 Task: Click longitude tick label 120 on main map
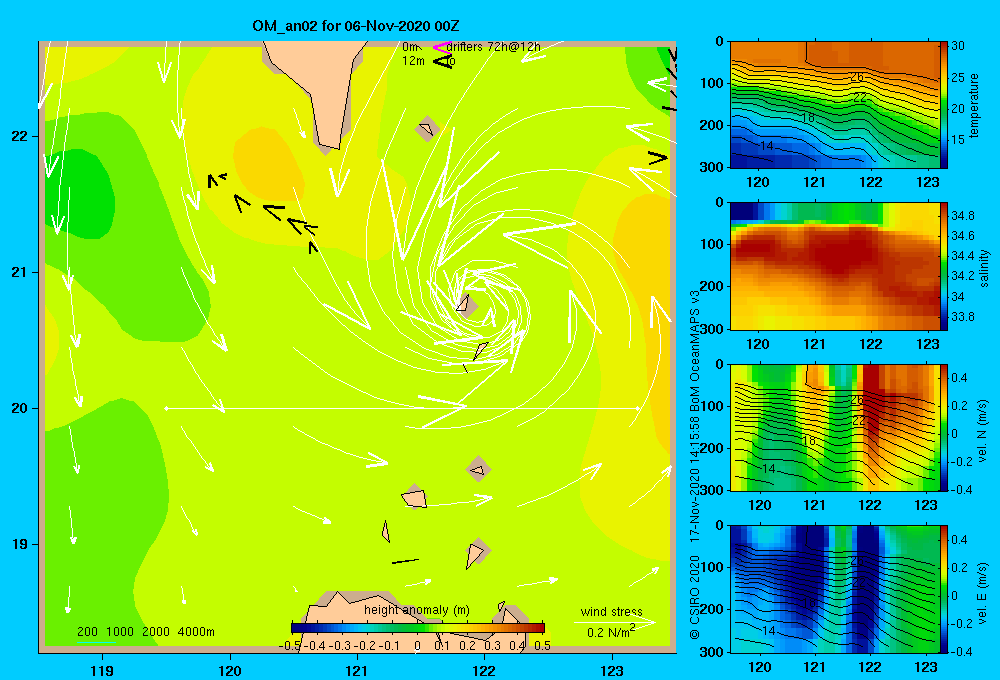point(230,670)
